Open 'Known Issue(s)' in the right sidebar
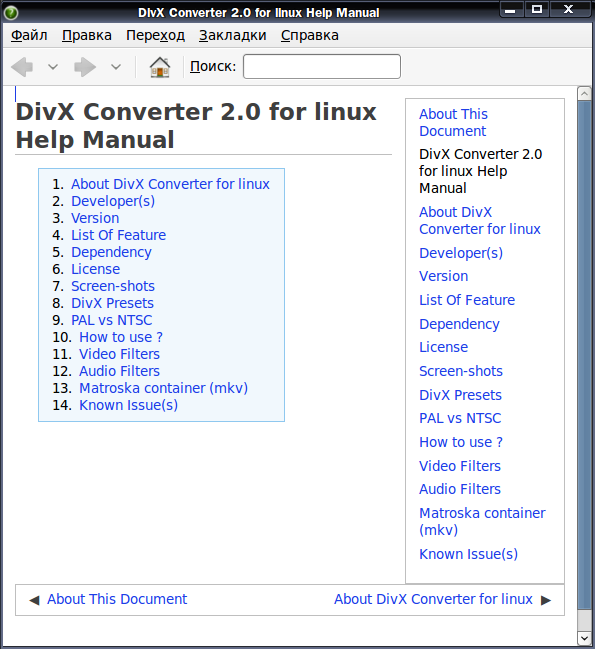Image resolution: width=595 pixels, height=649 pixels. tap(468, 554)
